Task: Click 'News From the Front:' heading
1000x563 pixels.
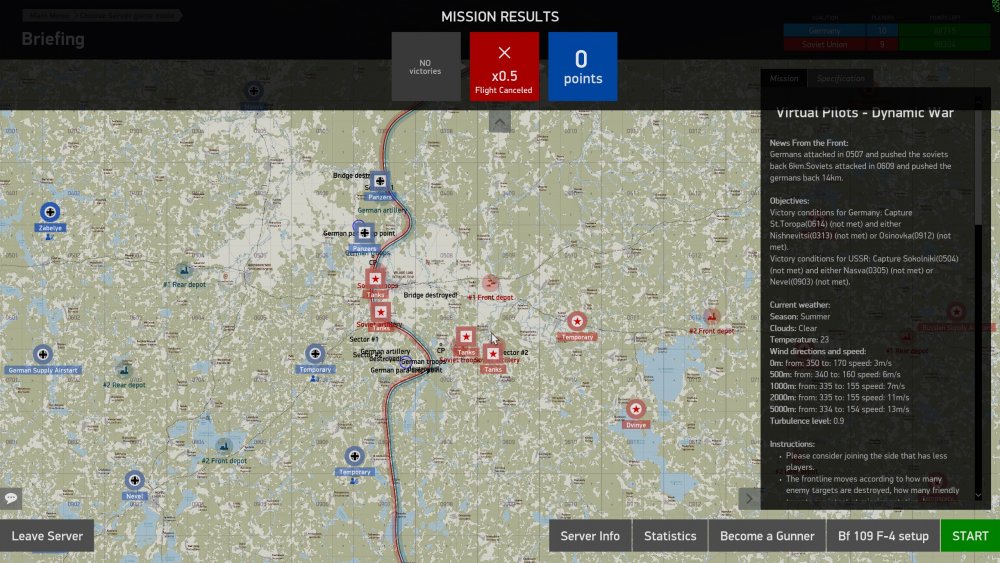Action: [x=809, y=143]
